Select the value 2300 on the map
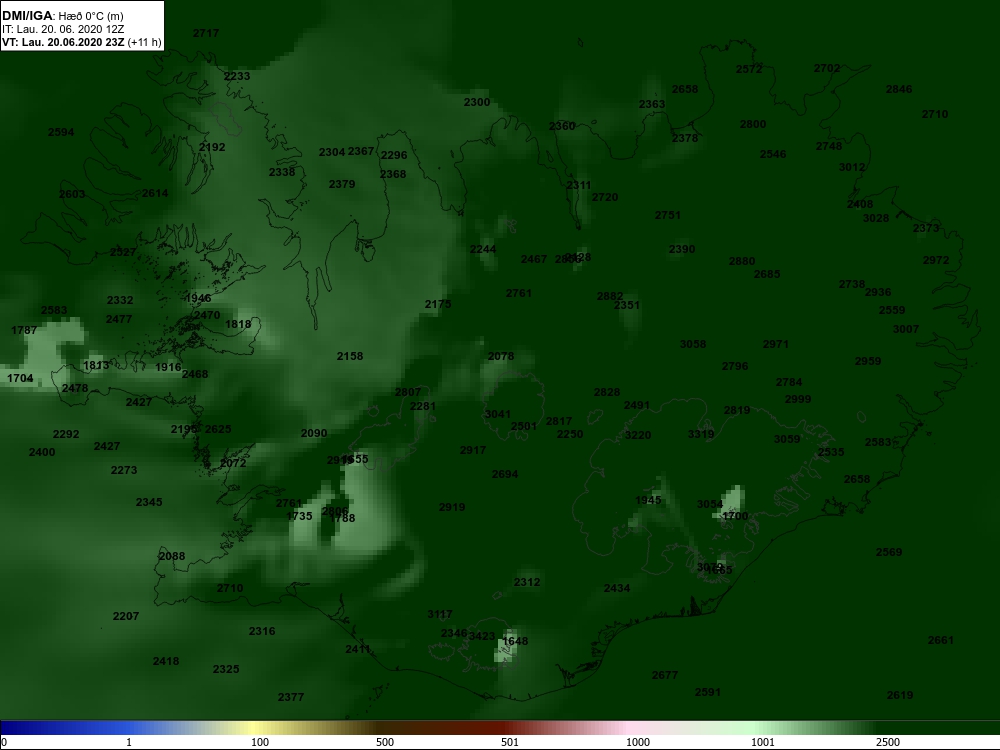The image size is (1000, 750). point(477,102)
